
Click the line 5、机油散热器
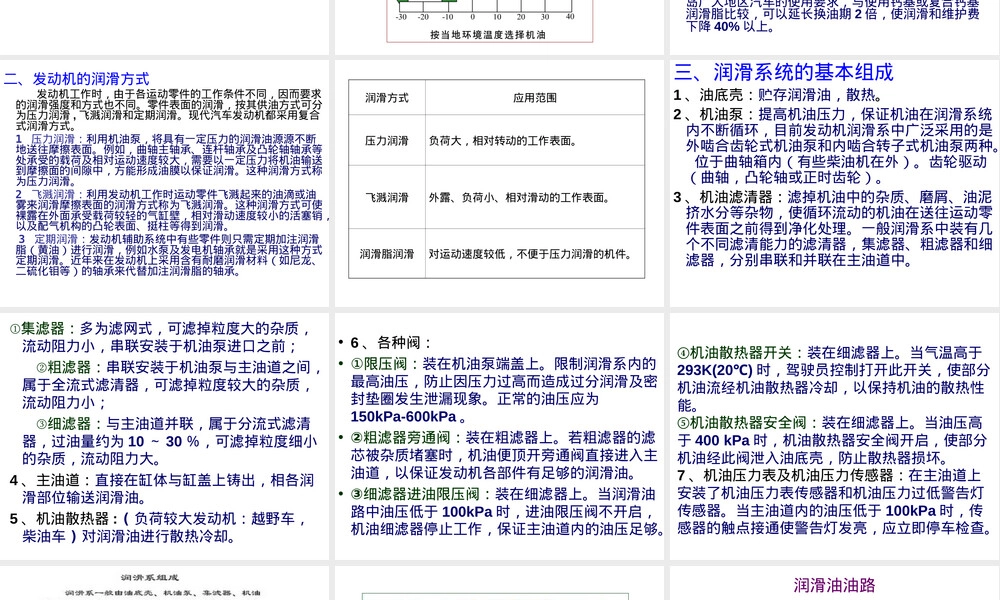158,527
